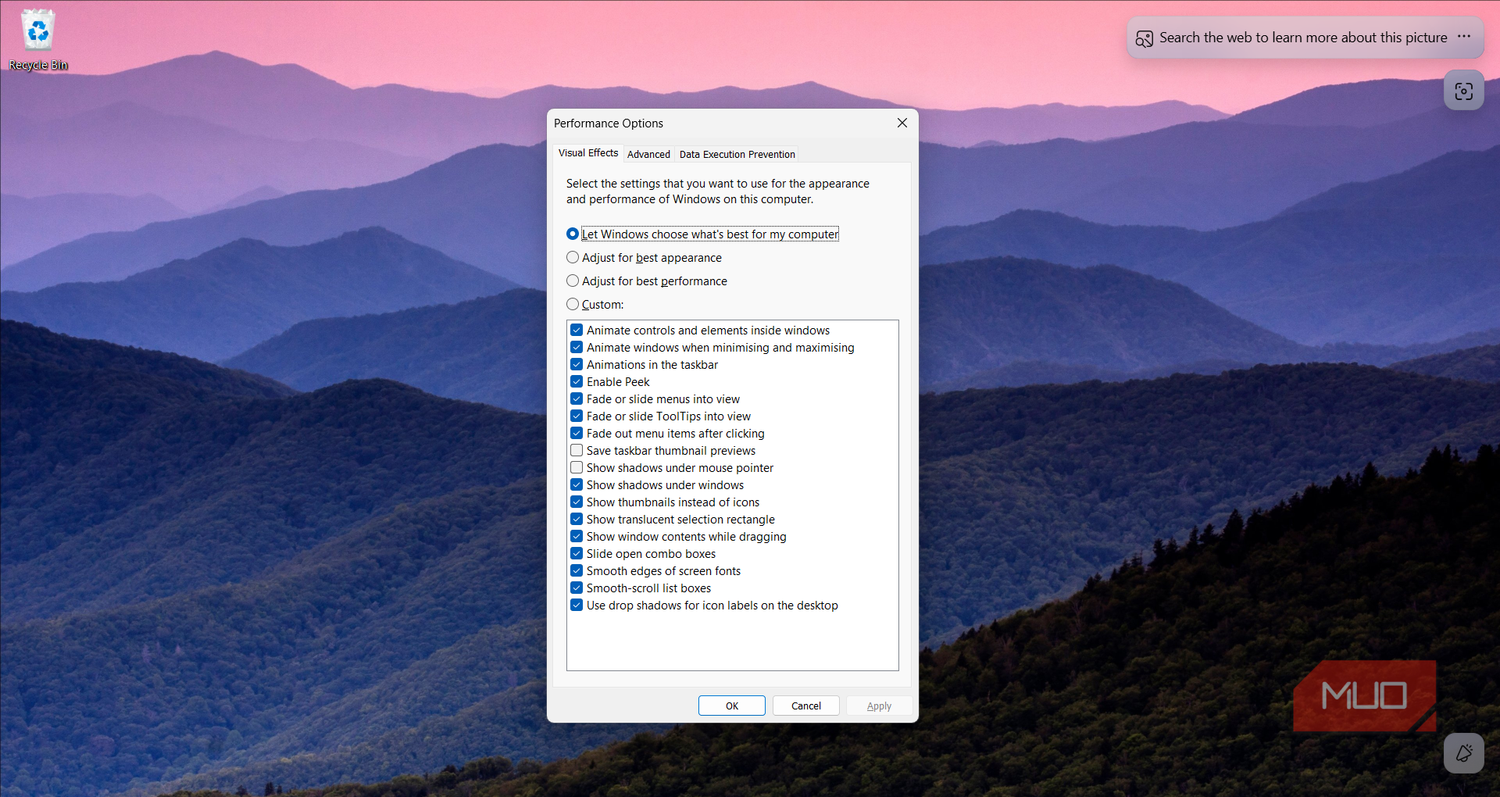1500x797 pixels.
Task: Click the bell icon at bottom right
Action: [1463, 753]
